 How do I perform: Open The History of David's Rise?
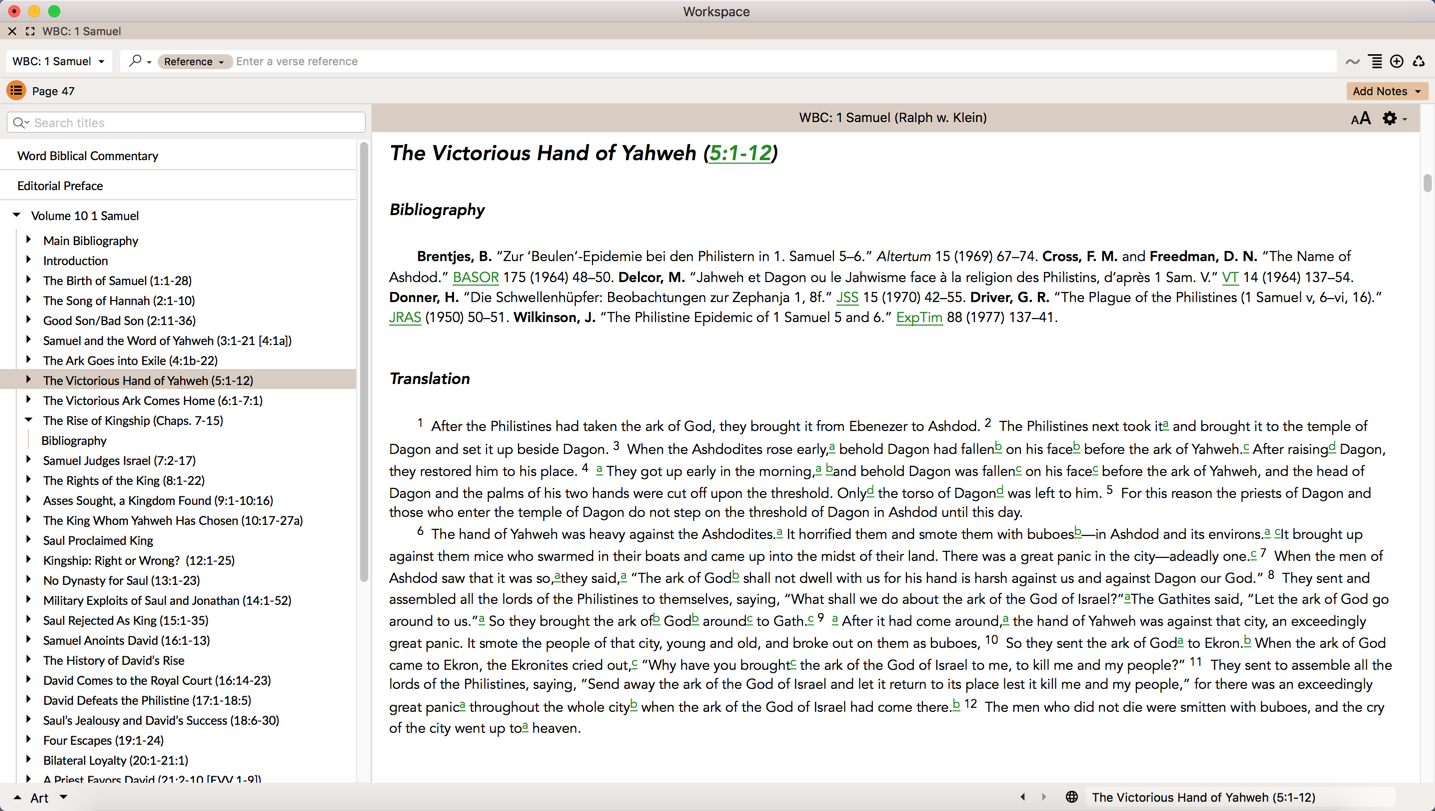[x=113, y=661]
